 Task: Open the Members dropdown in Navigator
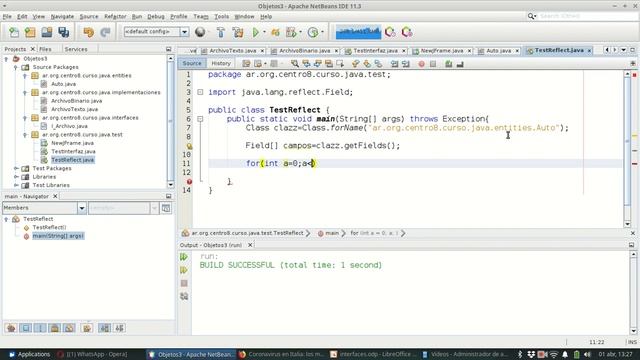[x=81, y=208]
